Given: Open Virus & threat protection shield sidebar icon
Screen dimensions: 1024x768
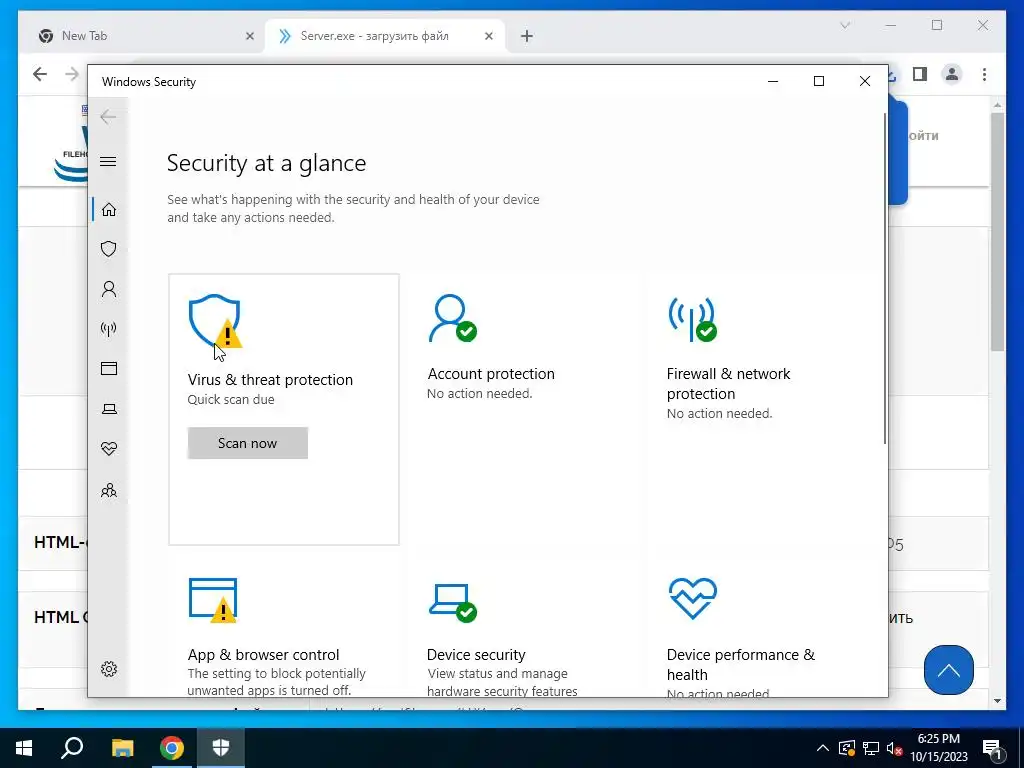Looking at the screenshot, I should (x=109, y=249).
